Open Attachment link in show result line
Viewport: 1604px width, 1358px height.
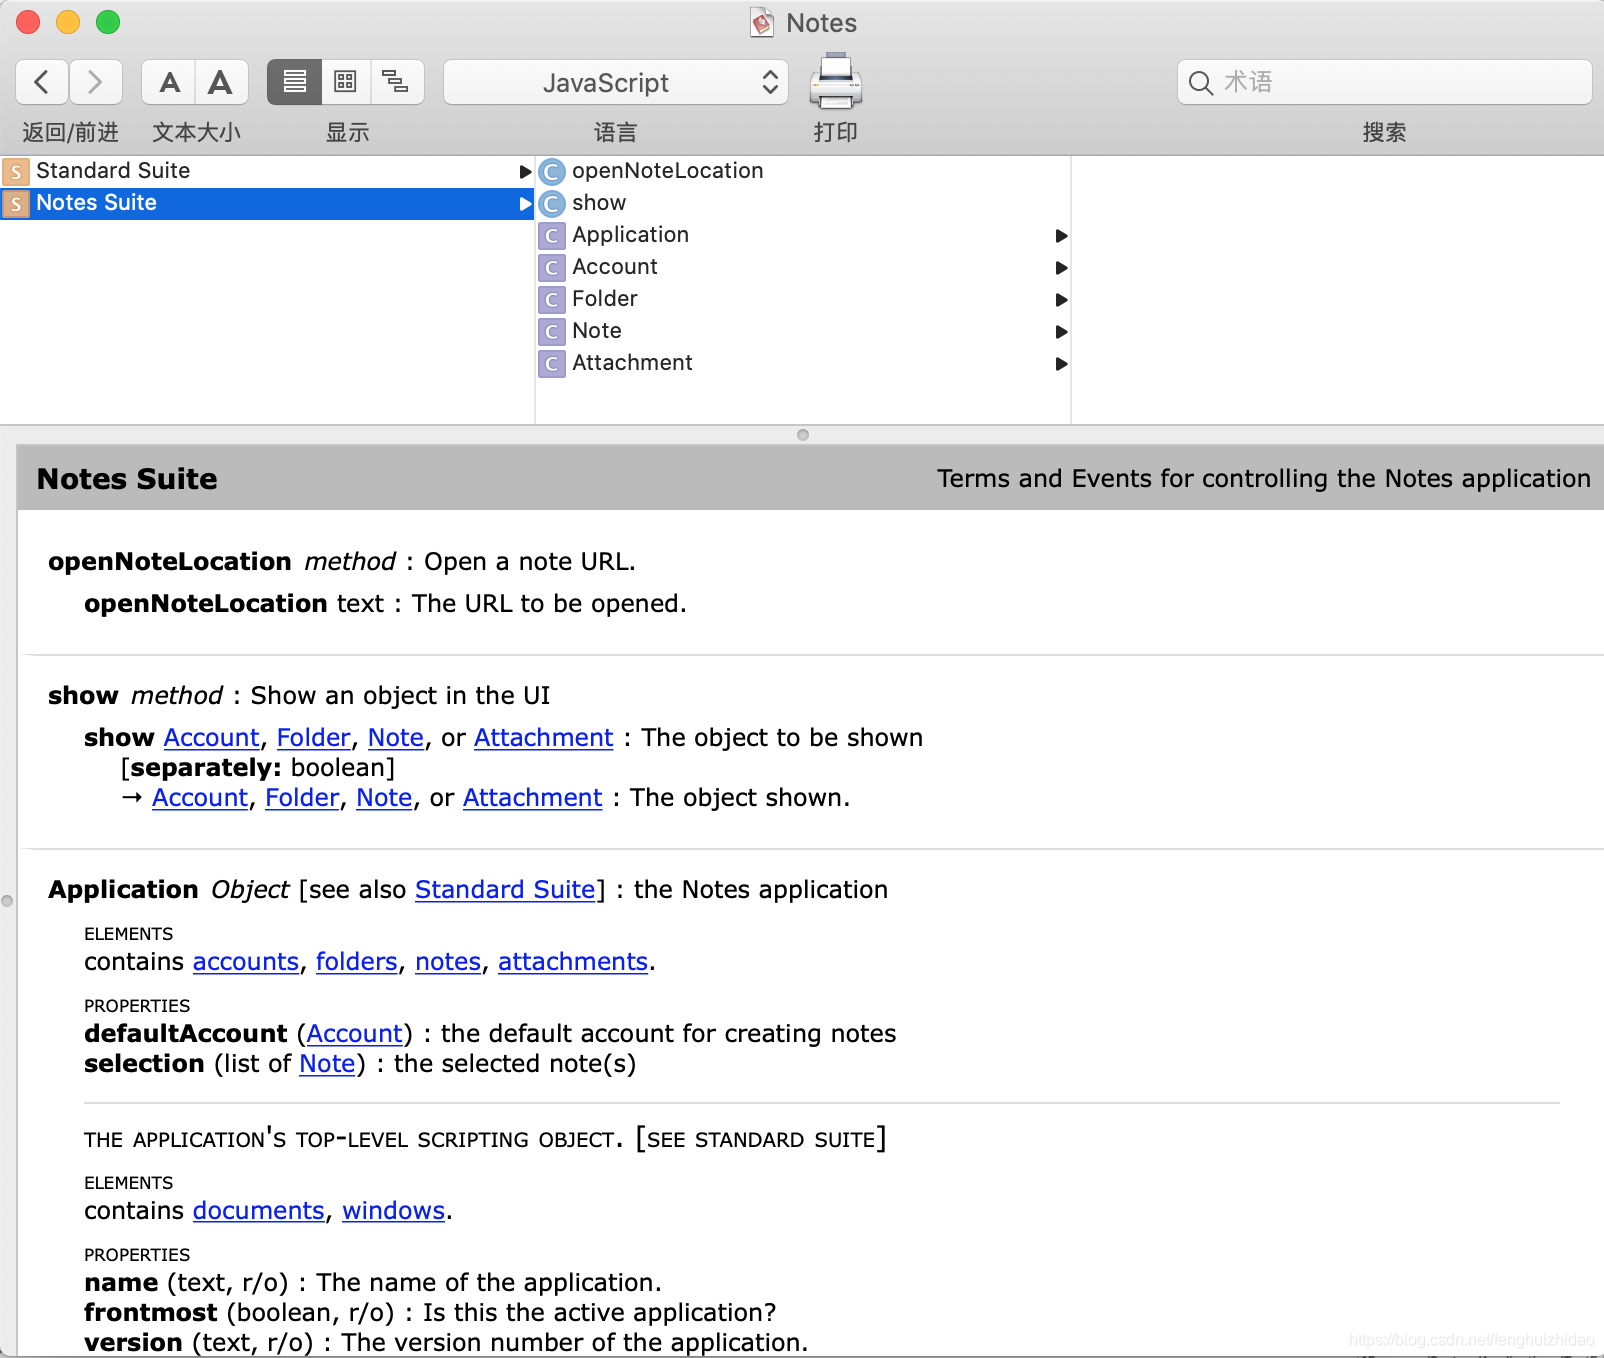click(532, 798)
